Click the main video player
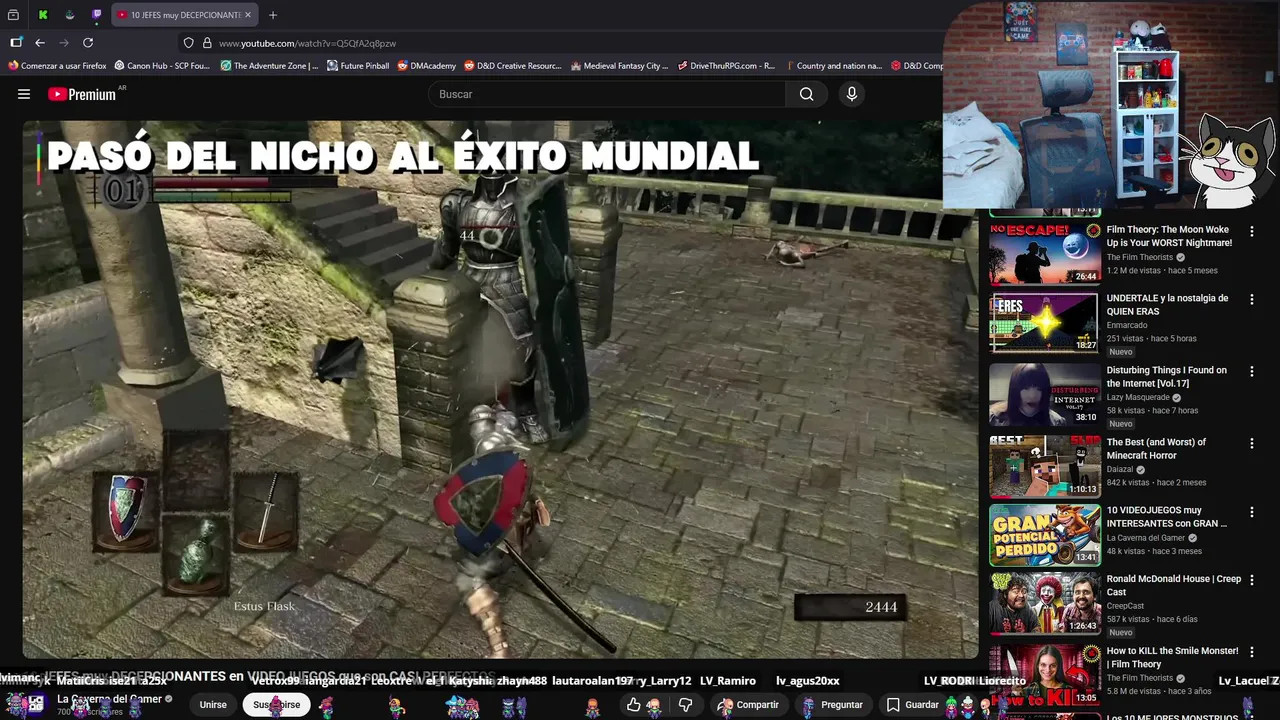Viewport: 1280px width, 720px height. pyautogui.click(x=500, y=390)
